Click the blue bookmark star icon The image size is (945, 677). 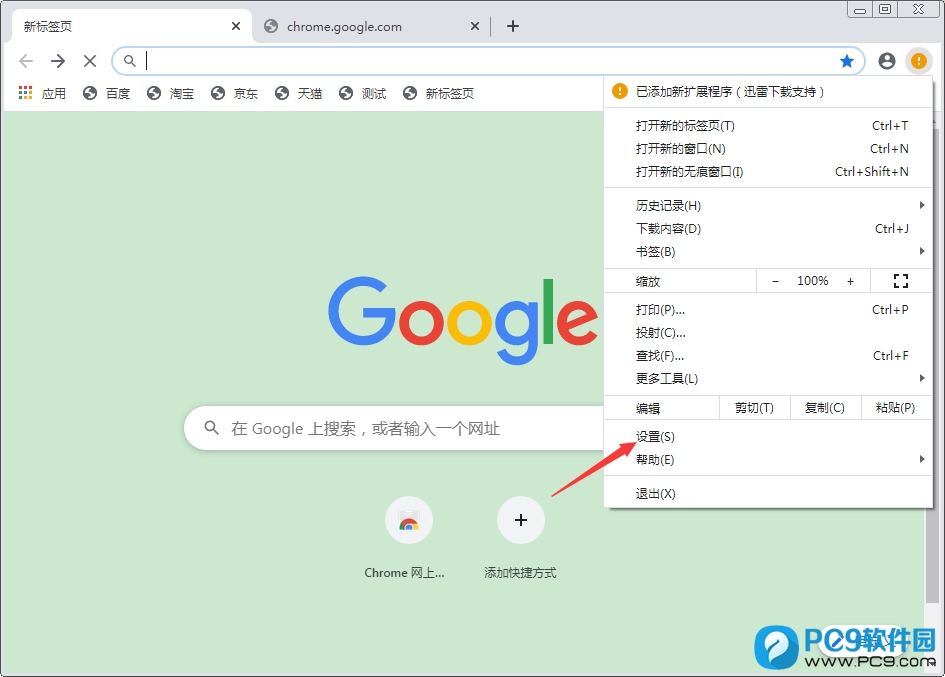[x=847, y=60]
